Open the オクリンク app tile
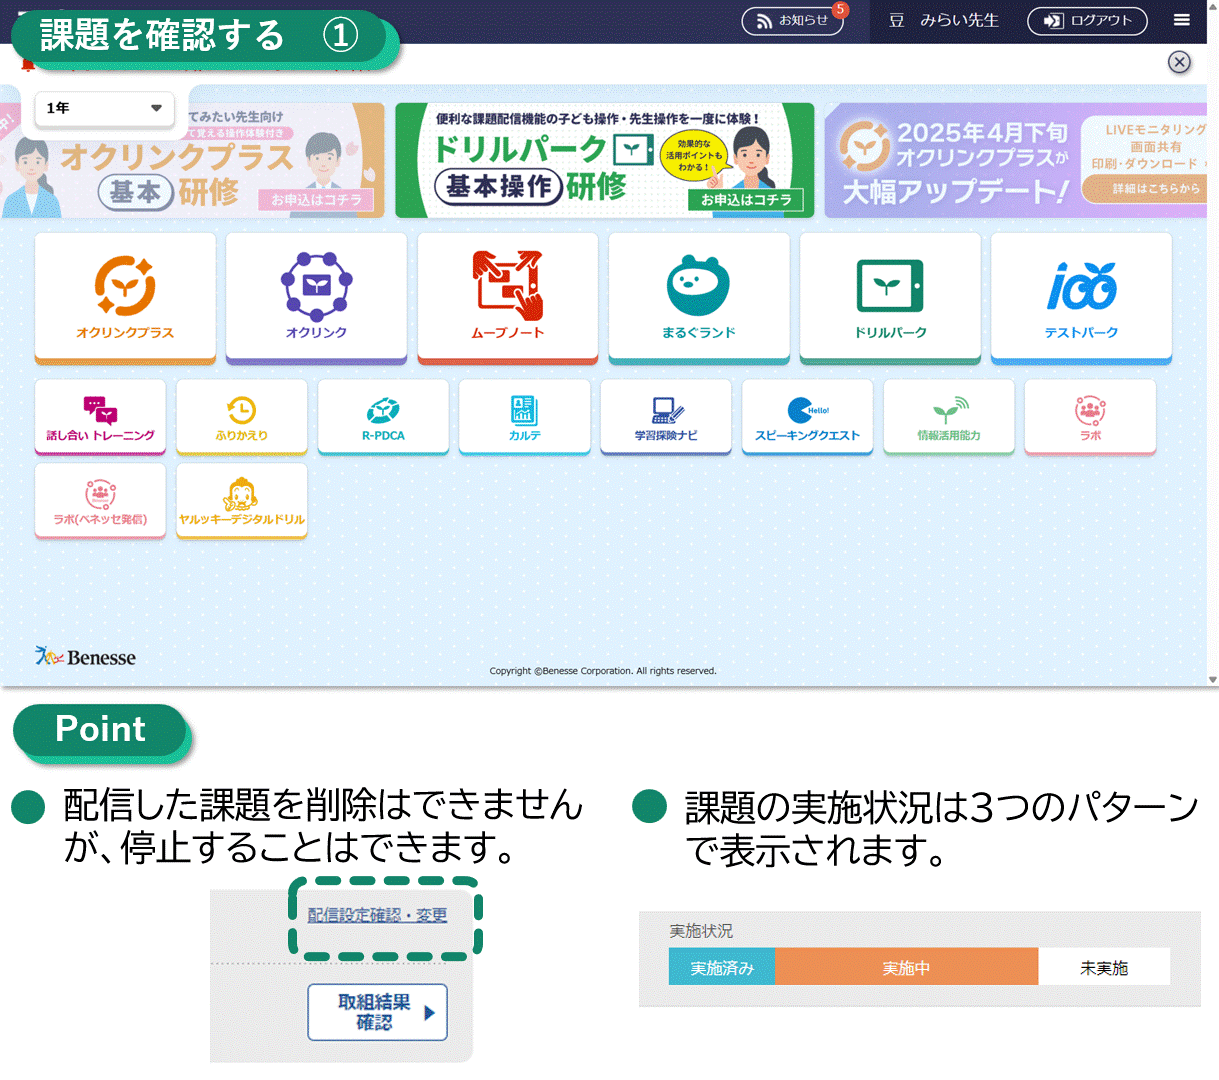The image size is (1219, 1080). point(316,298)
